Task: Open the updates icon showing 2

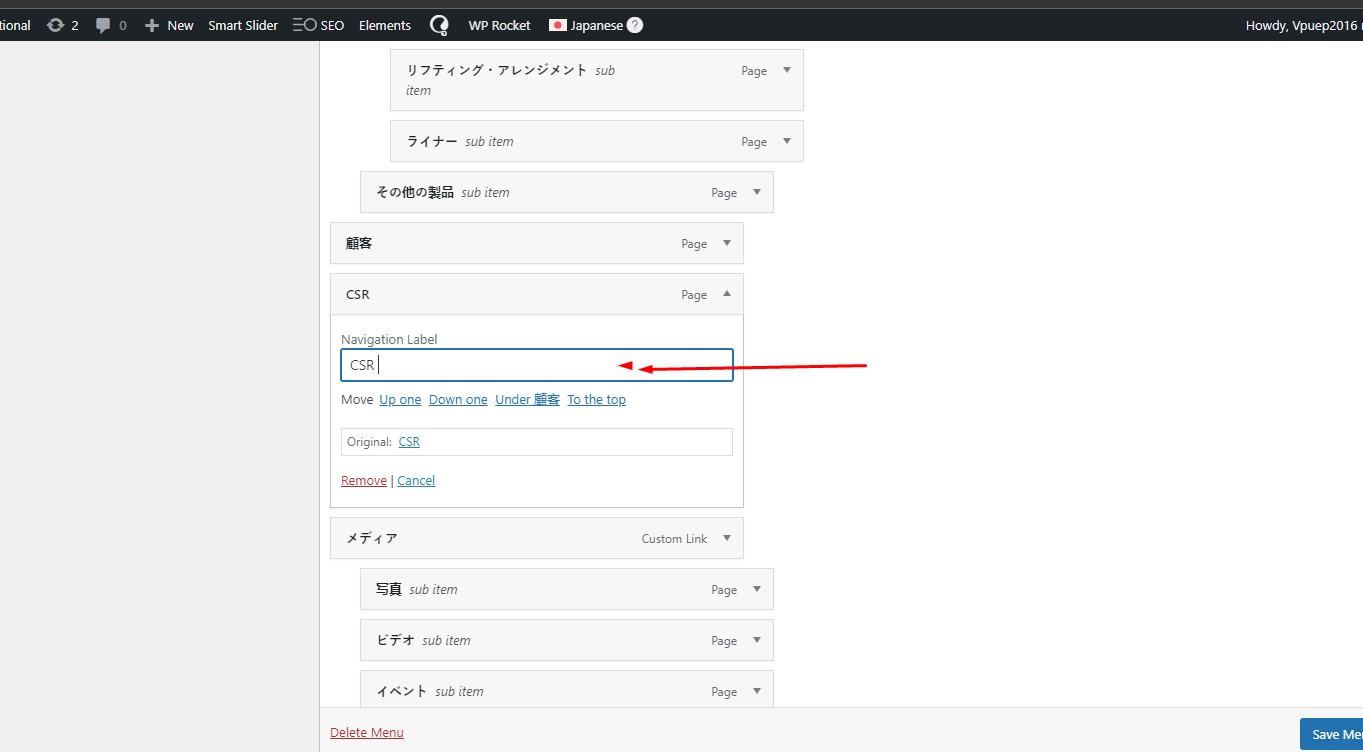Action: point(62,25)
